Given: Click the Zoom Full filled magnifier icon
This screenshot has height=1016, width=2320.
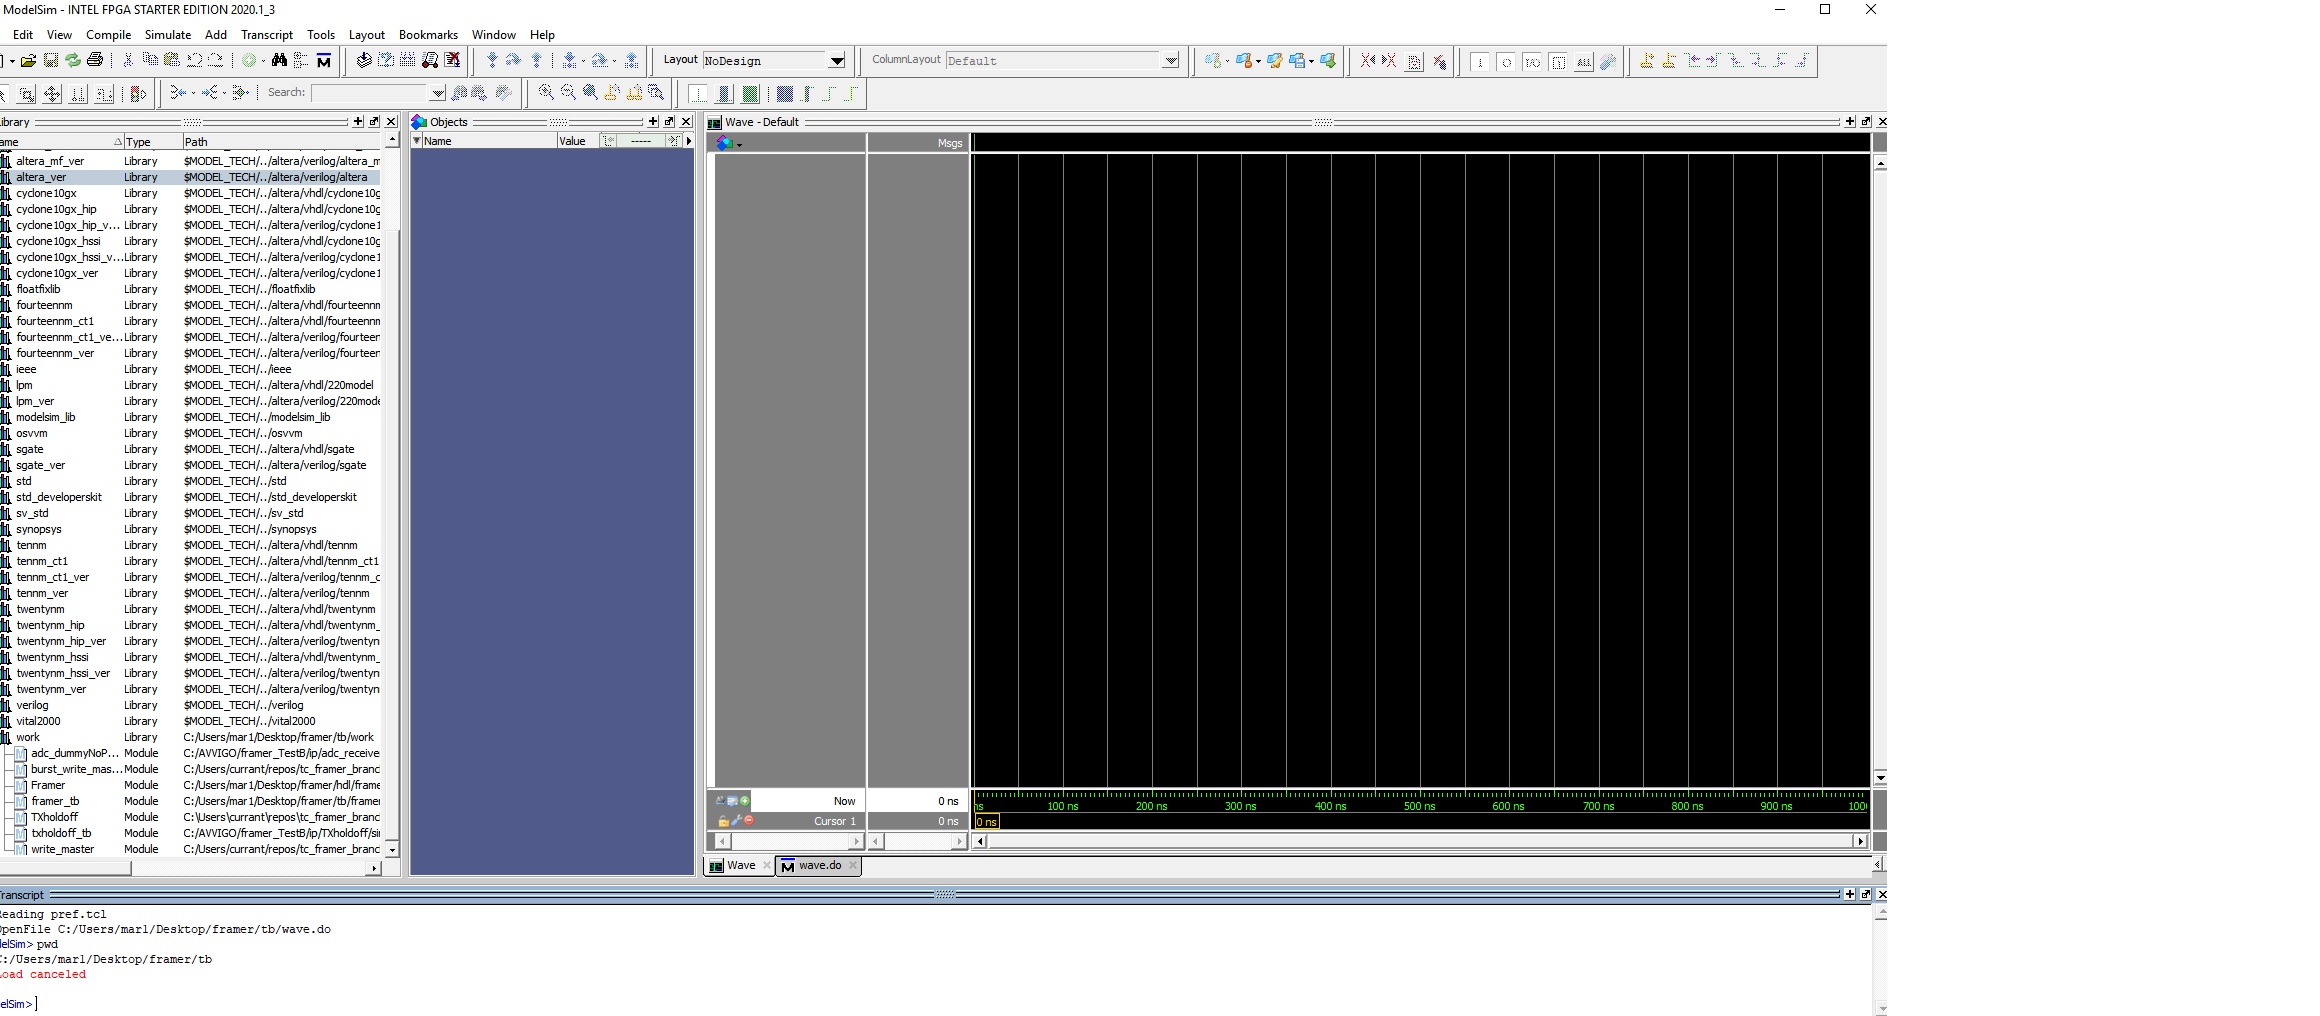Looking at the screenshot, I should (x=590, y=93).
